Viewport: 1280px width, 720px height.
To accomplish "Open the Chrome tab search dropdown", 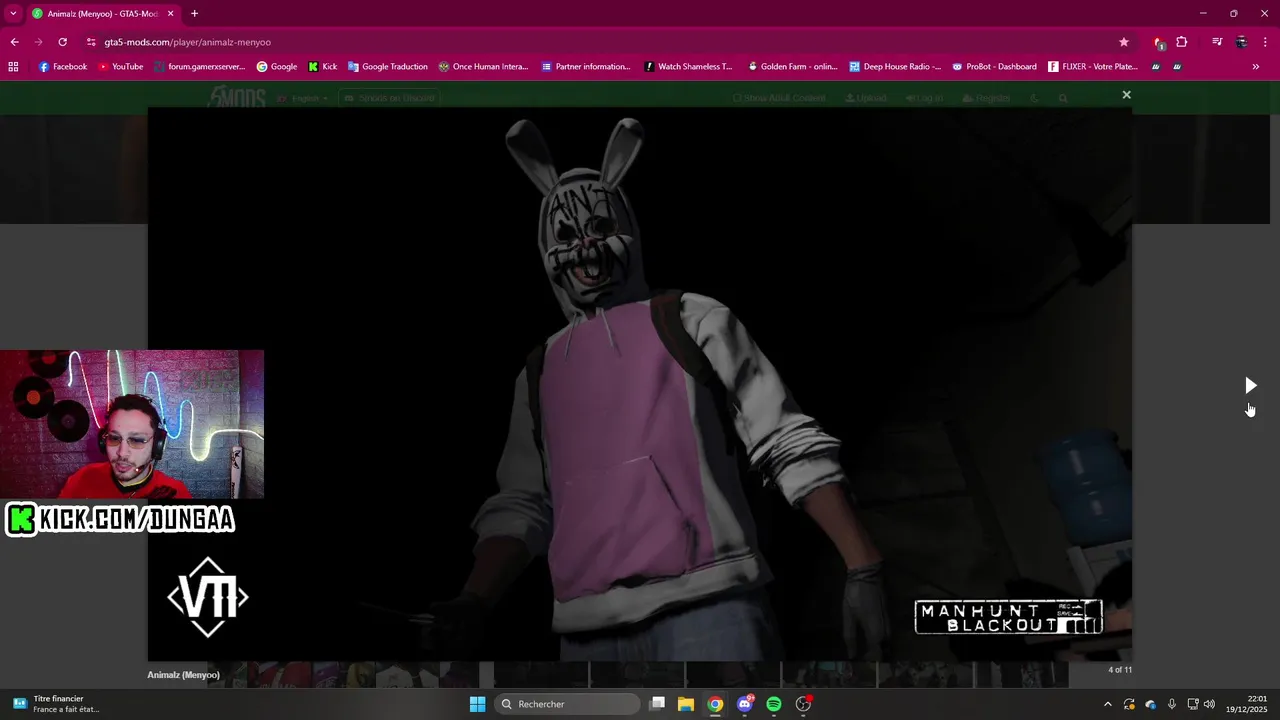I will 13,13.
